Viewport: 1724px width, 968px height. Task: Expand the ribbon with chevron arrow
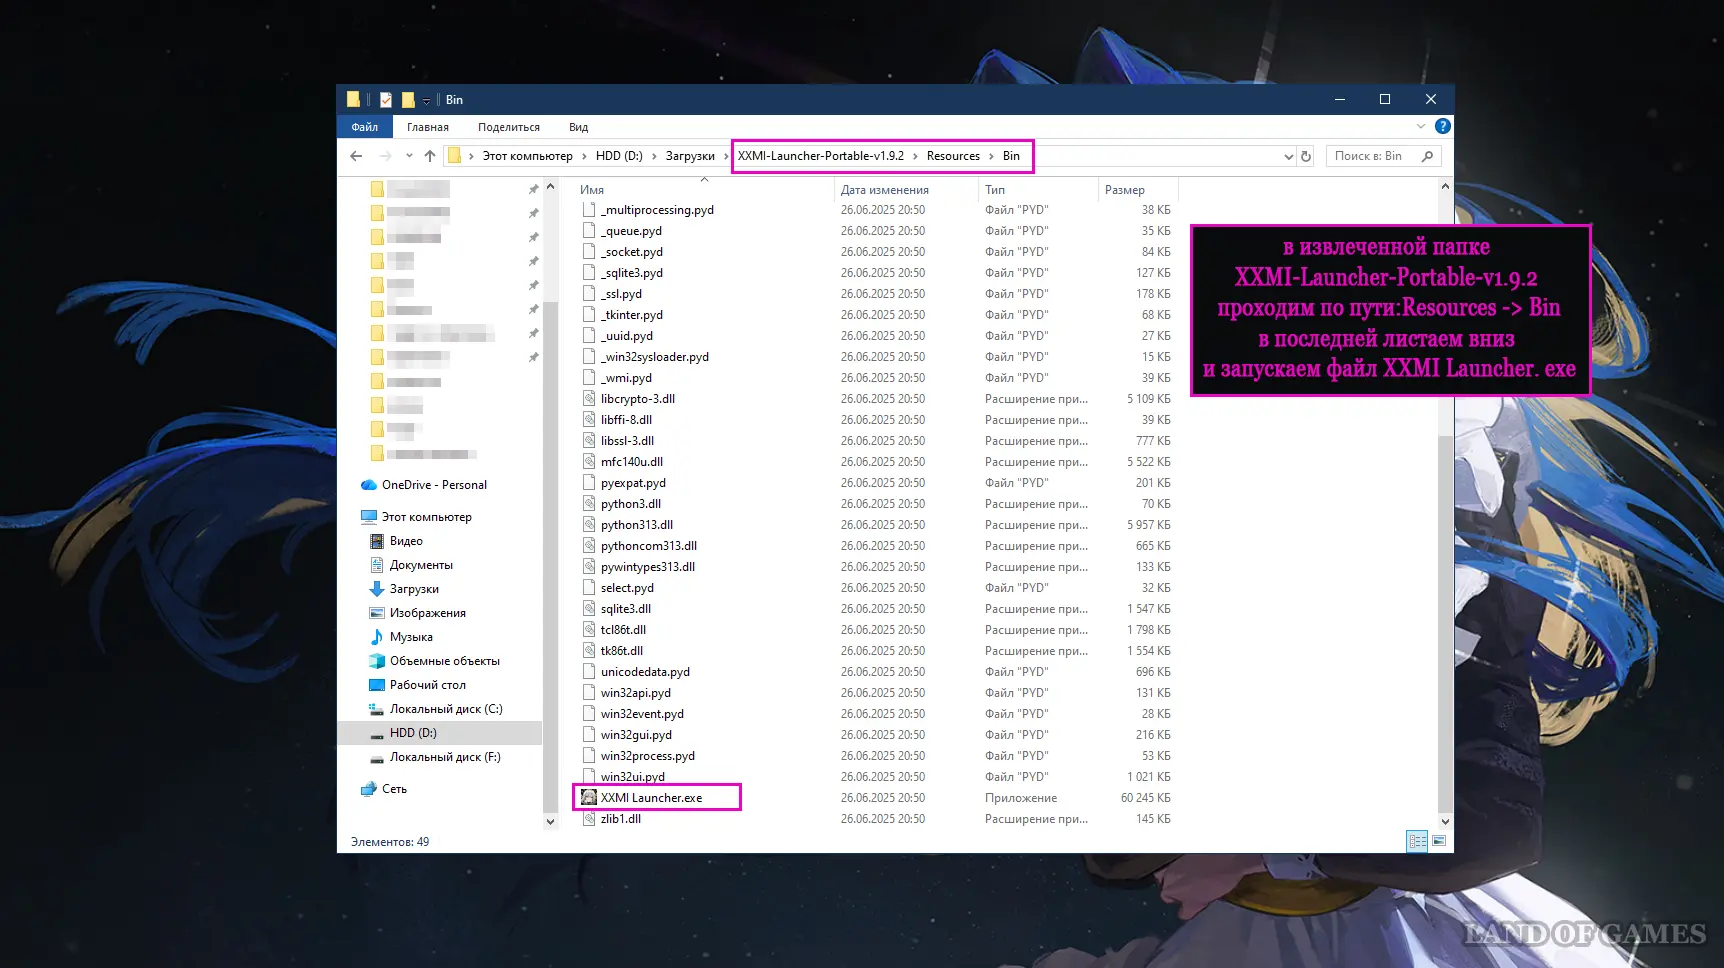click(x=1421, y=126)
